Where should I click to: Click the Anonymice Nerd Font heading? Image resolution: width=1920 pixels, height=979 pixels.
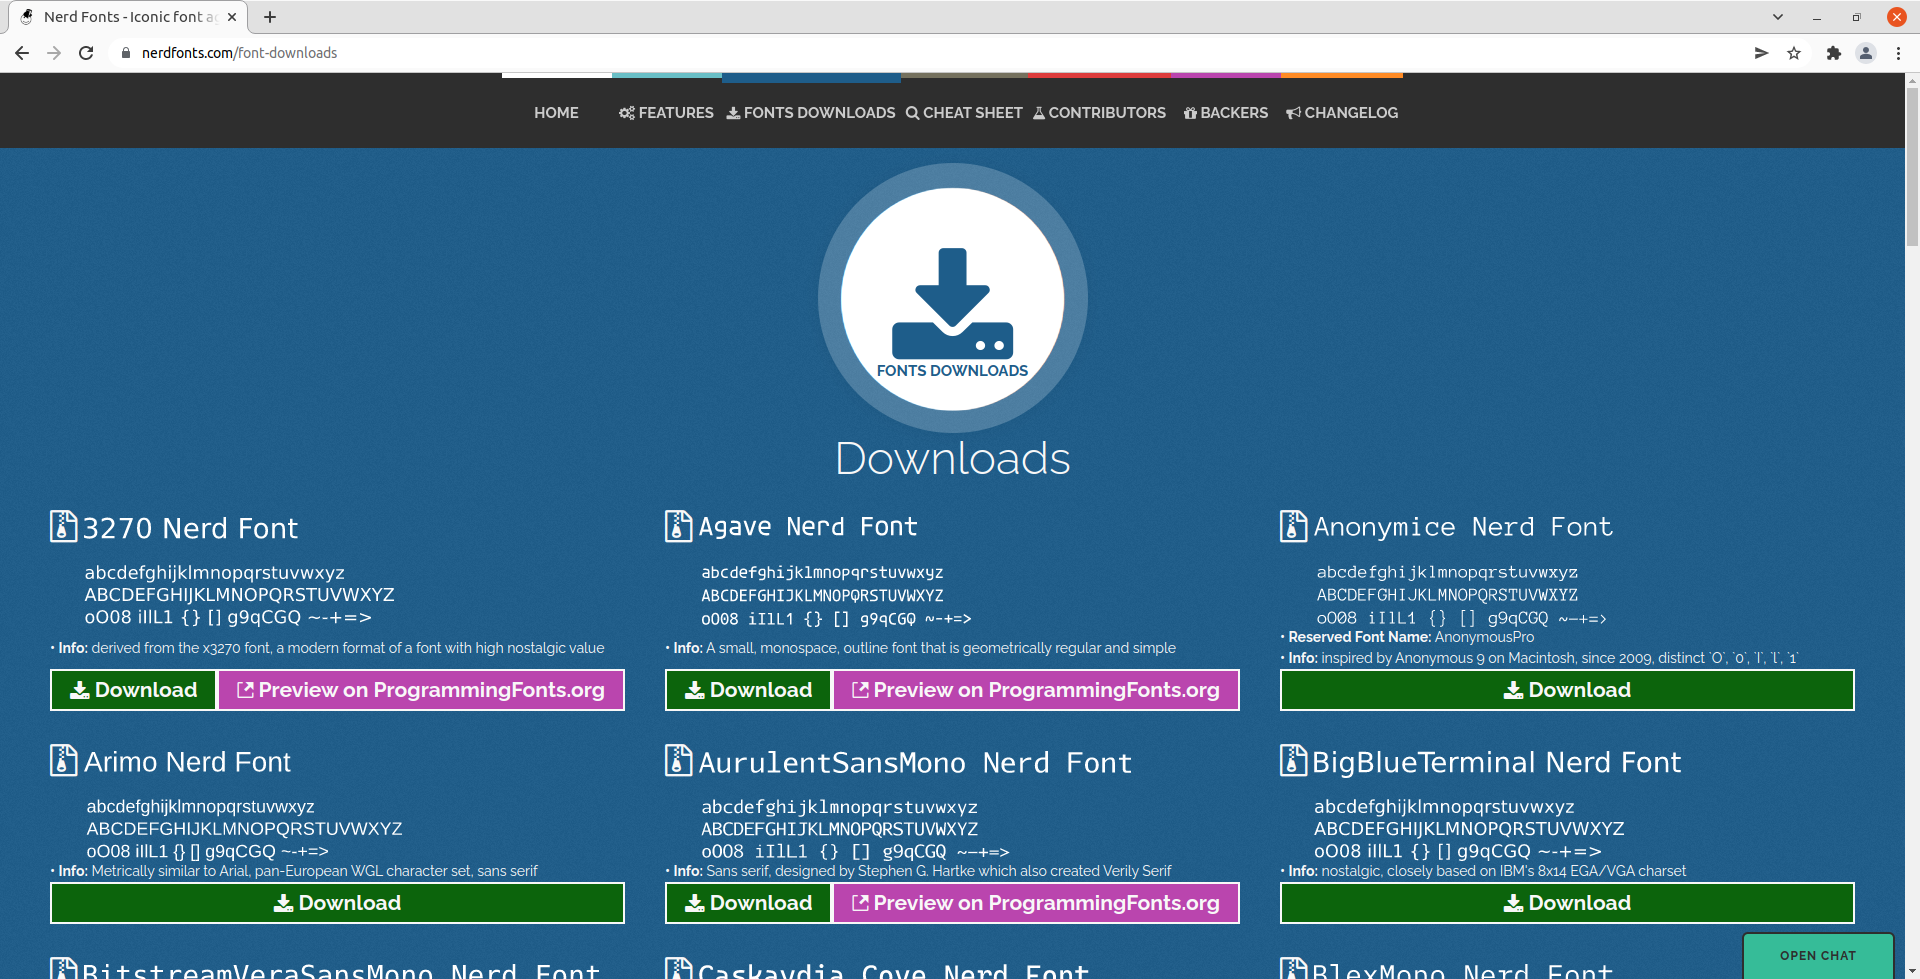tap(1463, 527)
